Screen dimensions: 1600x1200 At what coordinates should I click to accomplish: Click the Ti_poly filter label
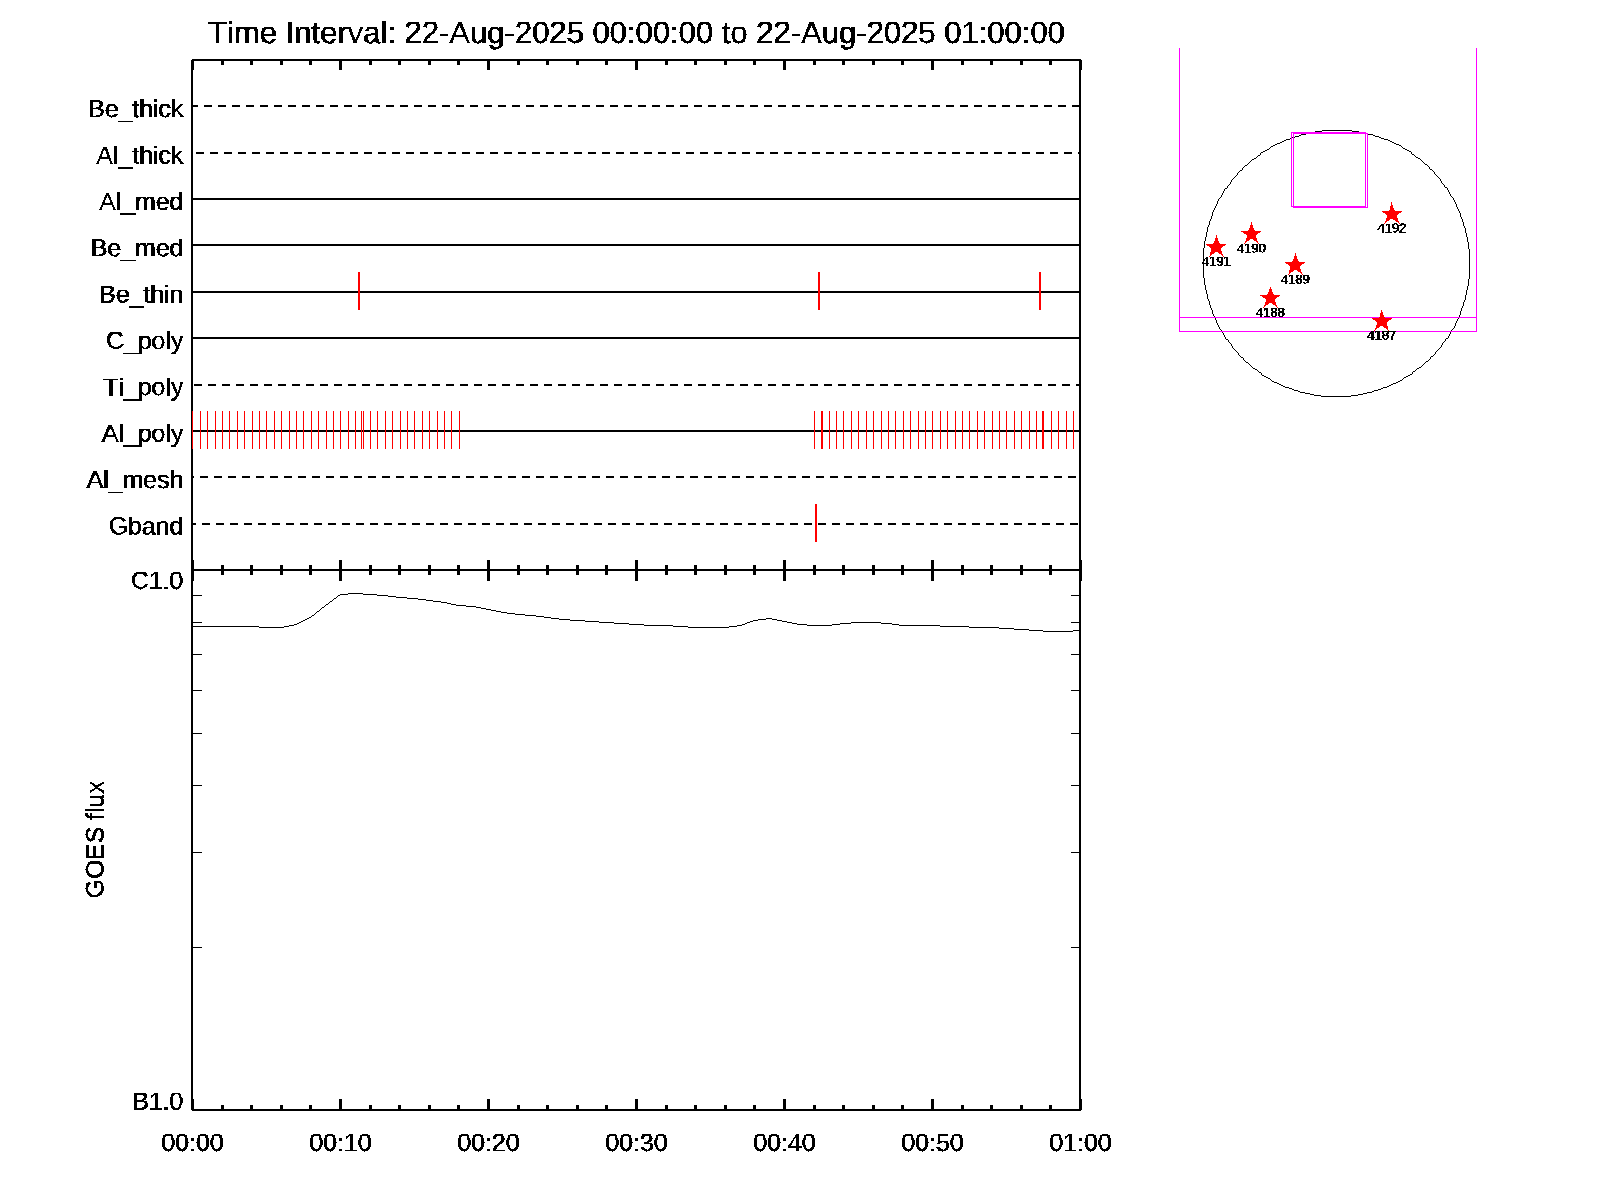tap(143, 387)
